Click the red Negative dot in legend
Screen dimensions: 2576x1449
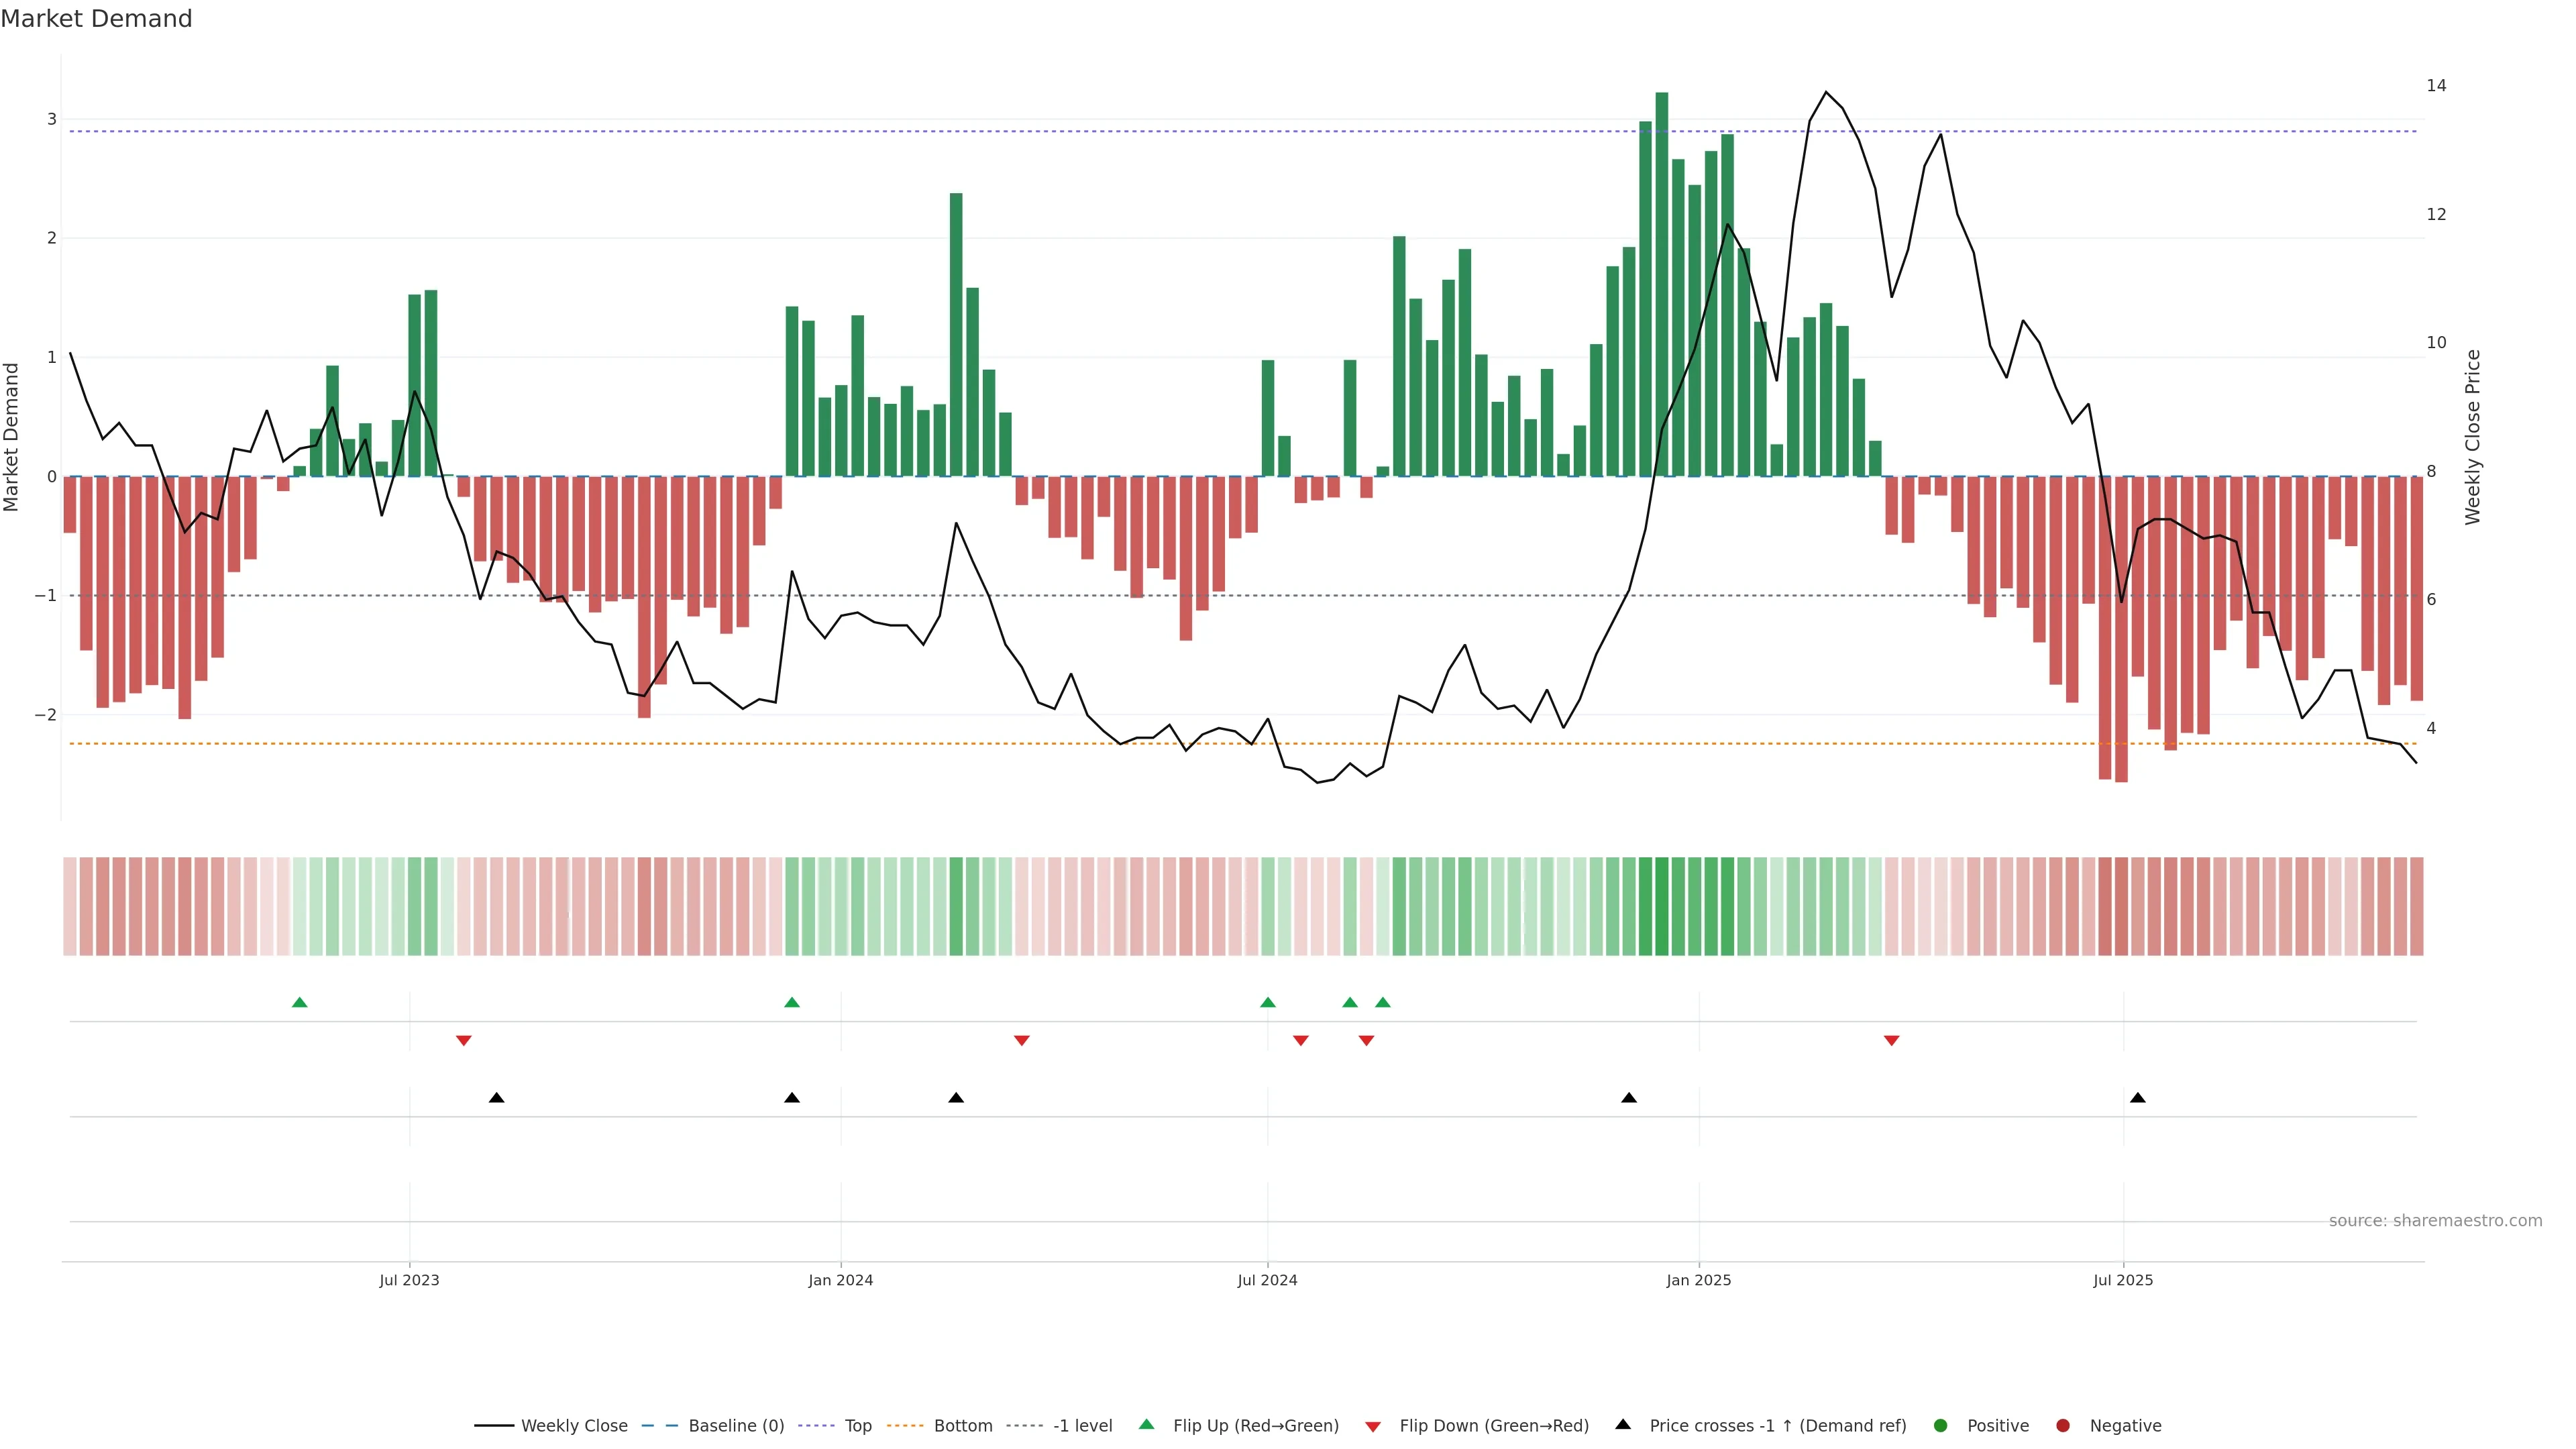point(2063,1426)
